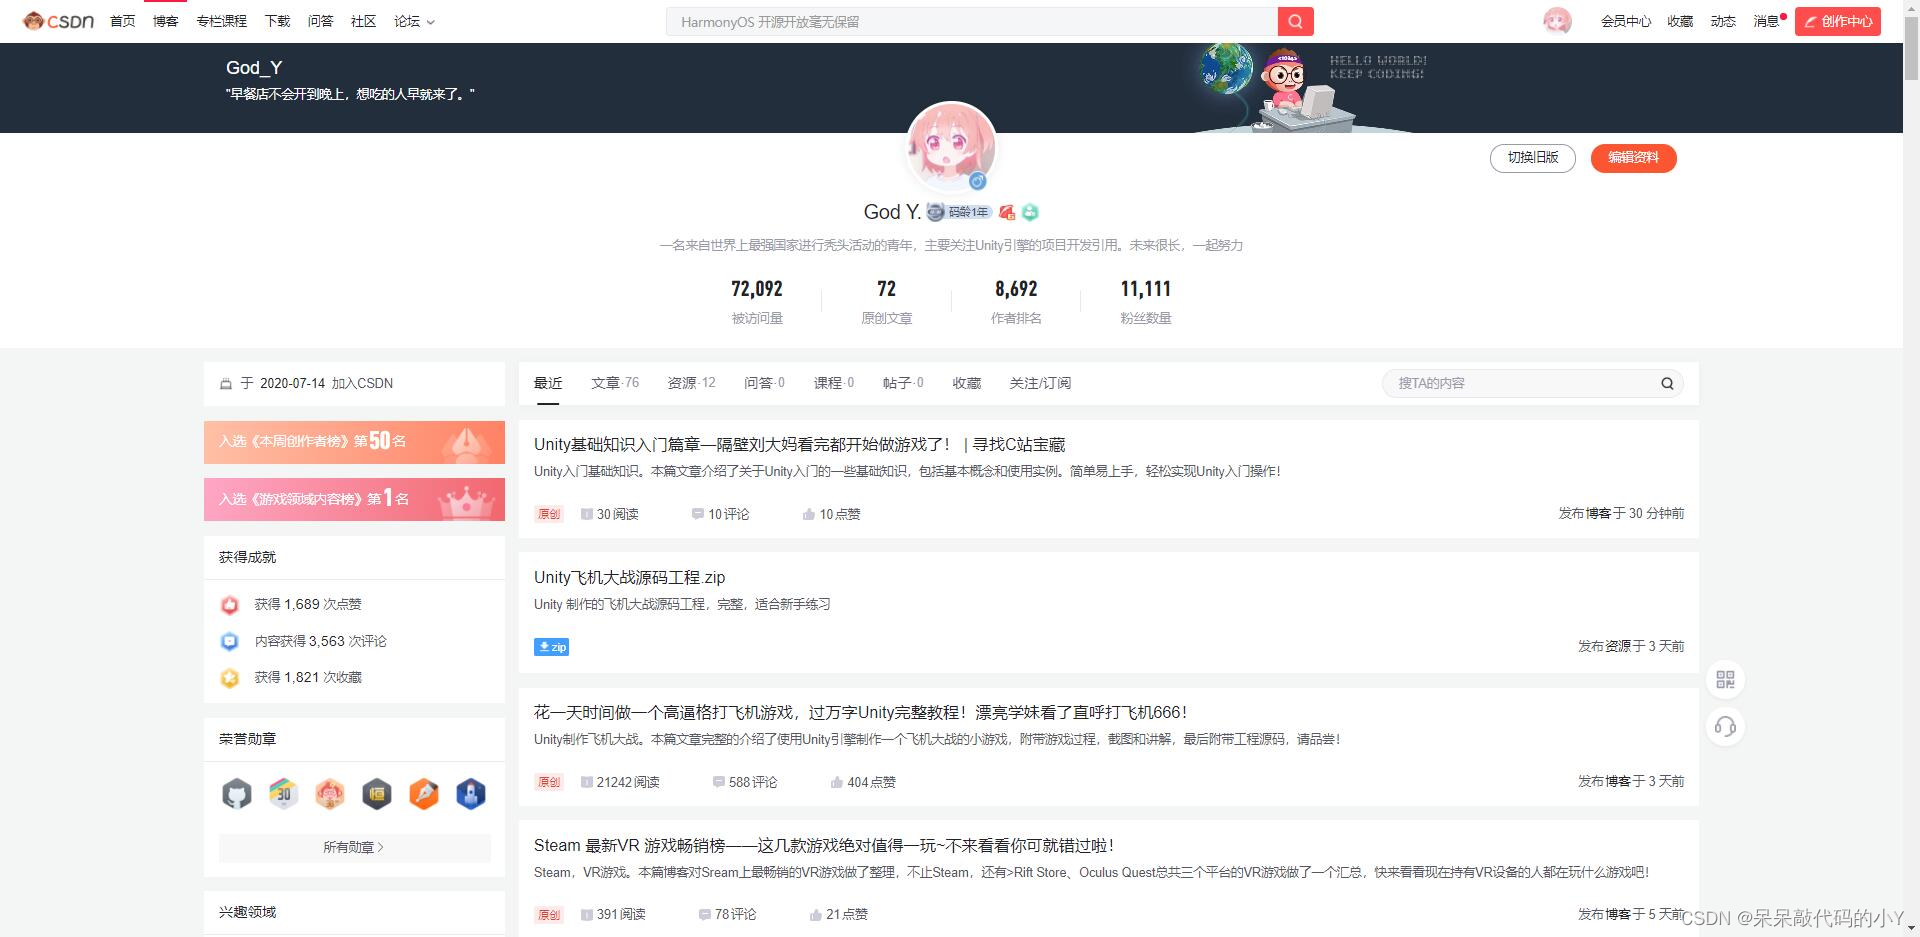Open 消息 notifications link

(1767, 21)
